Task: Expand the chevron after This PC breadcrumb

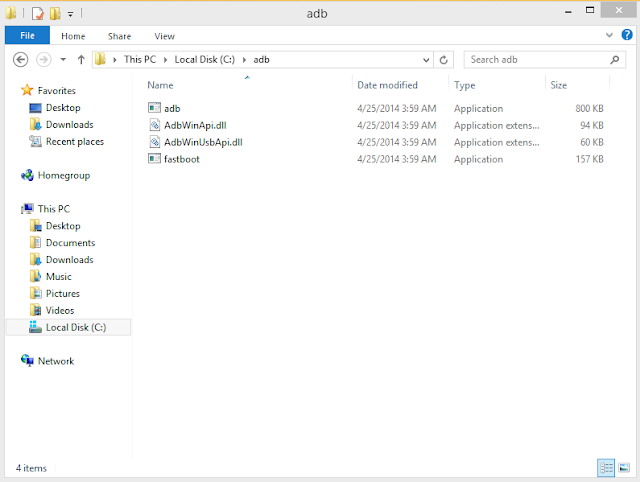Action: point(165,60)
